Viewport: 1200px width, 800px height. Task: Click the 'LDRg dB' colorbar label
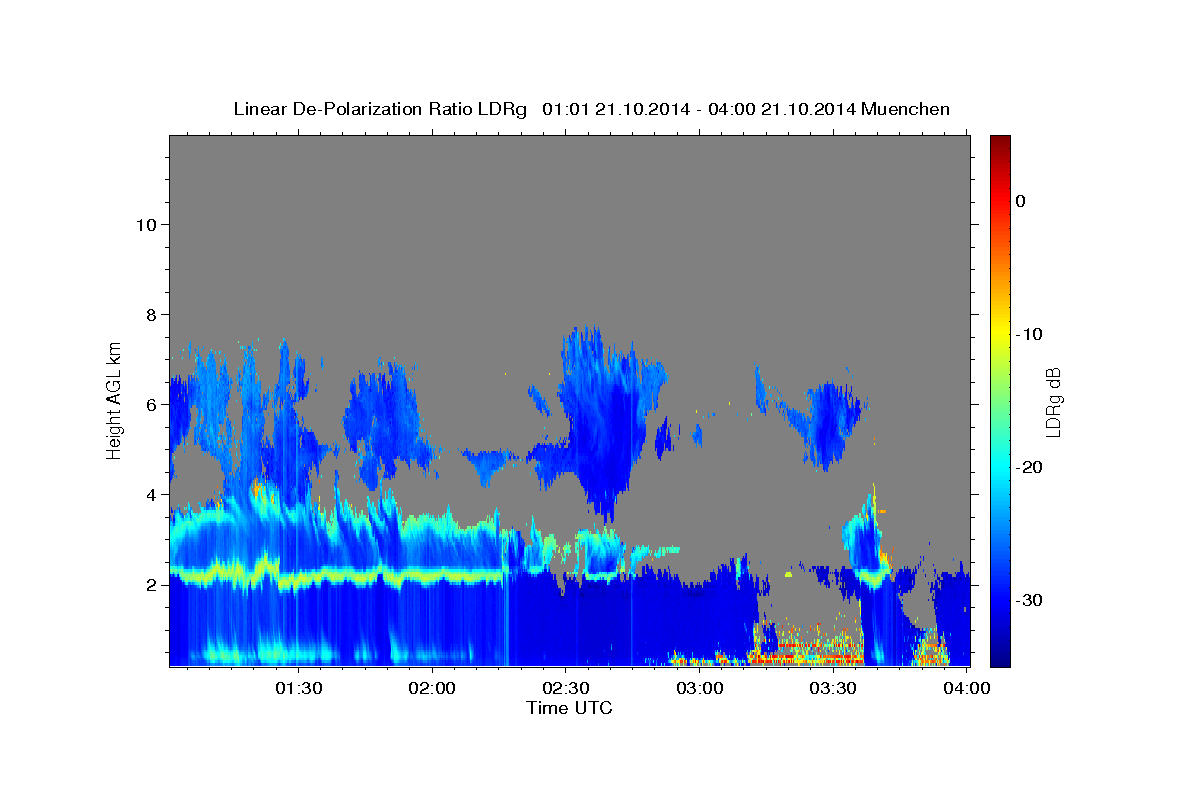coord(1053,402)
